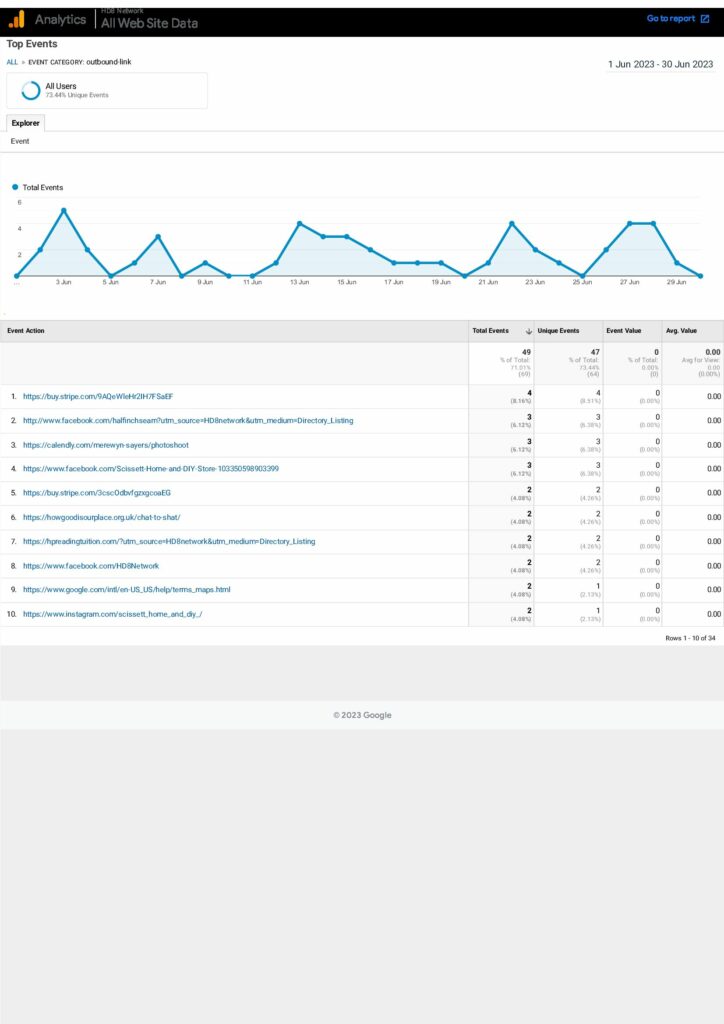This screenshot has height=1024, width=724.
Task: Click the orange Analytics logo icon
Action: [17, 19]
